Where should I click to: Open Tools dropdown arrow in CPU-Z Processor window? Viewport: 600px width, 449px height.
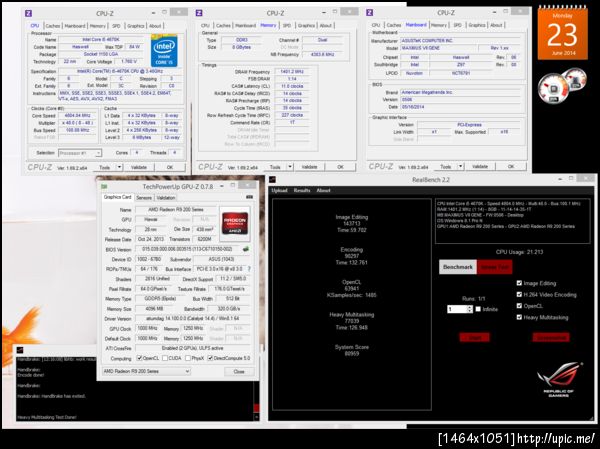[119, 167]
